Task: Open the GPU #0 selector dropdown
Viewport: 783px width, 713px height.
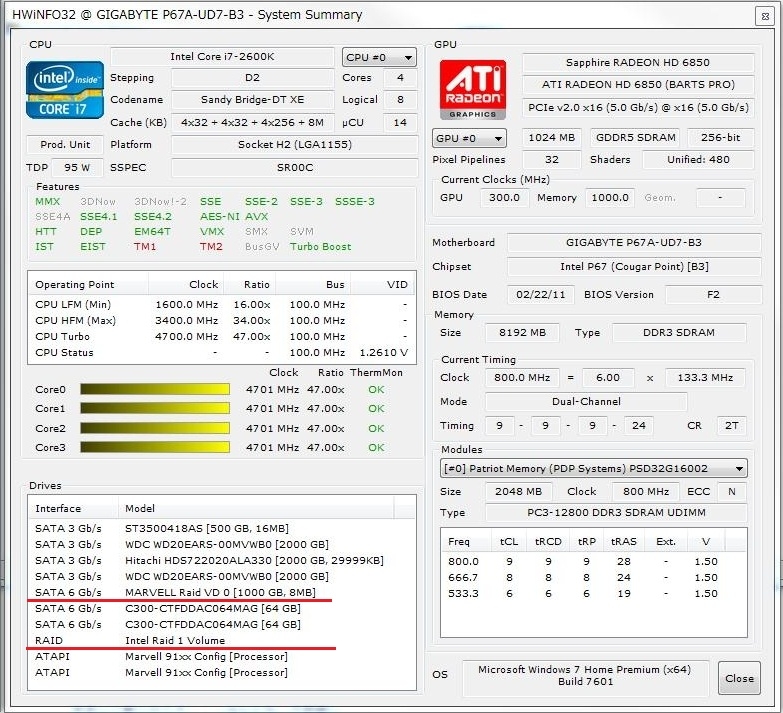Action: [x=469, y=138]
